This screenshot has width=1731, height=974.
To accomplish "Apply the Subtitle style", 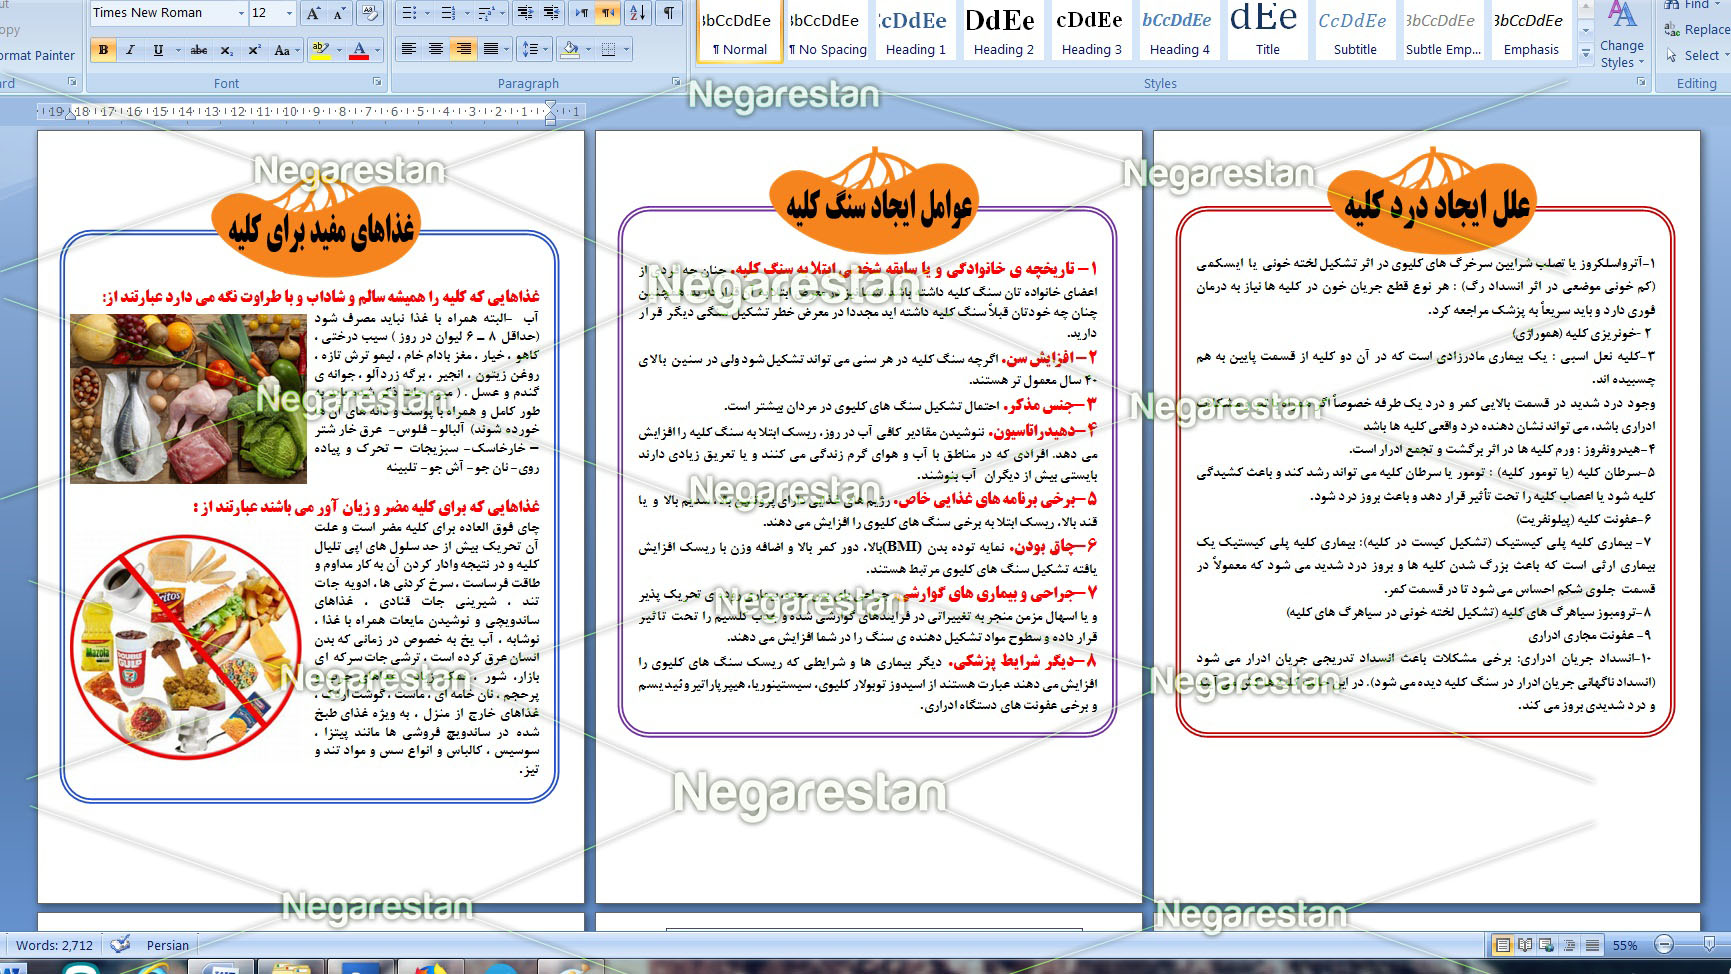I will [1354, 32].
